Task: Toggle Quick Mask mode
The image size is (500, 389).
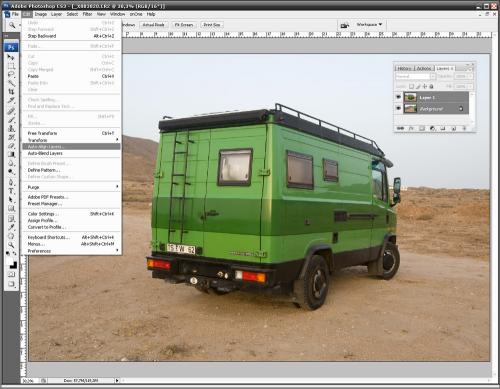Action: click(x=11, y=274)
